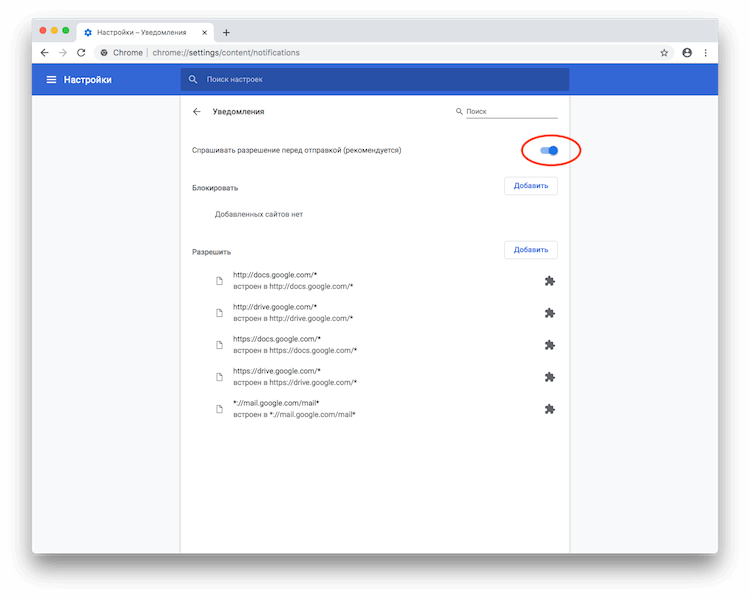This screenshot has height=599, width=750.
Task: Click the extension puzzle icon for http://docs.google.com
Action: (549, 281)
